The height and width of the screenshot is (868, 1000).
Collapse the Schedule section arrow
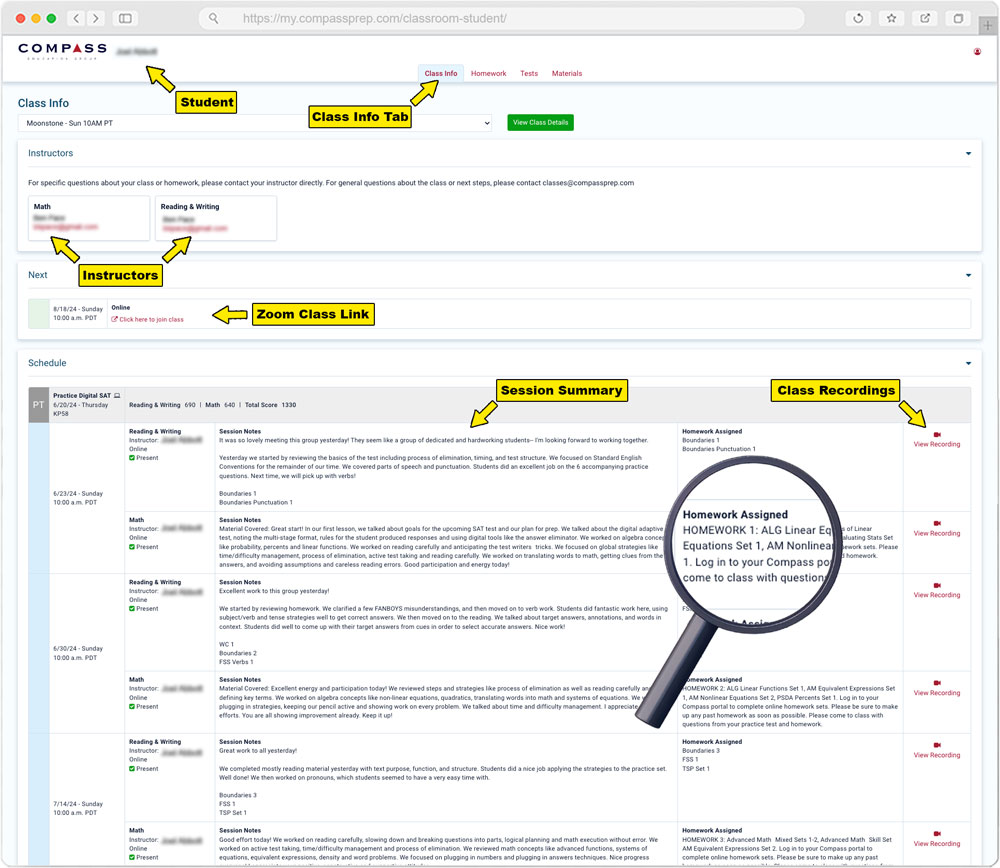coord(968,364)
